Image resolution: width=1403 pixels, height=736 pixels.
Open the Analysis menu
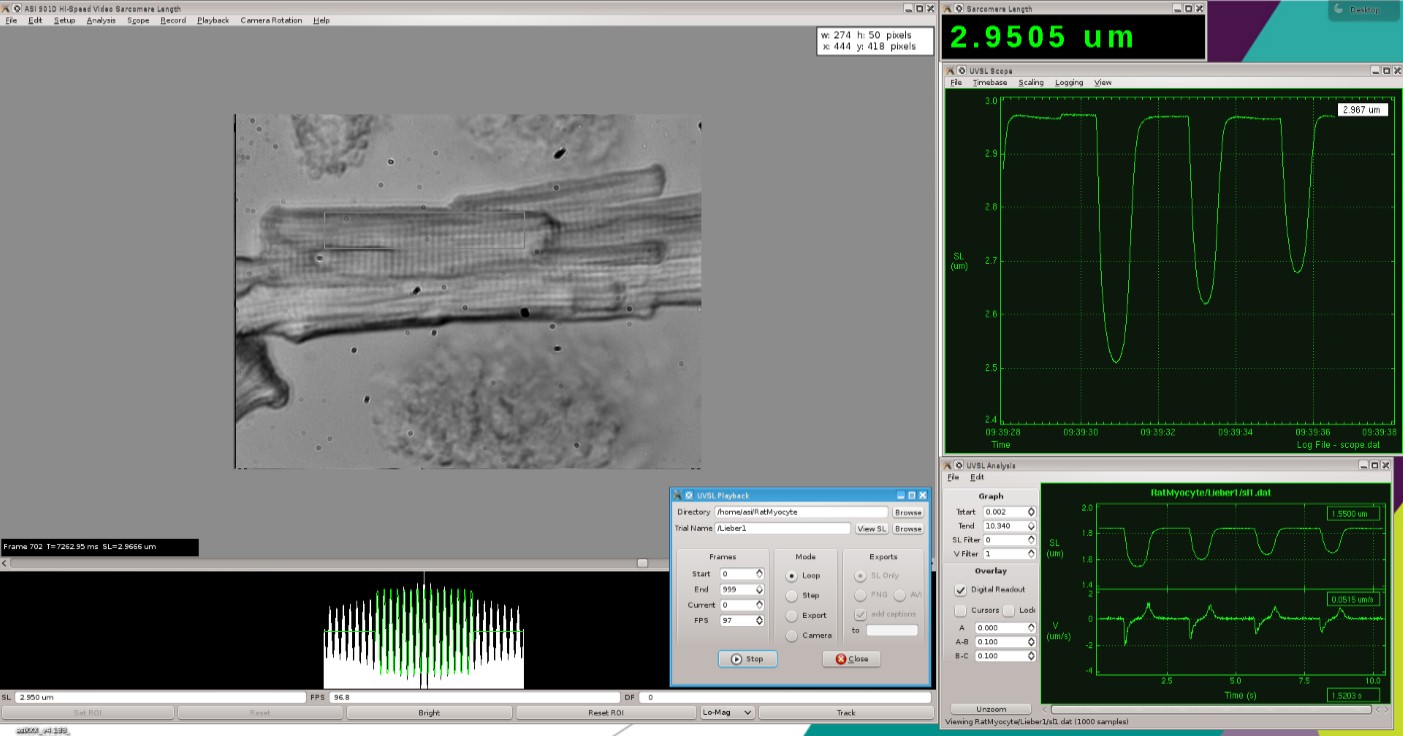[101, 20]
